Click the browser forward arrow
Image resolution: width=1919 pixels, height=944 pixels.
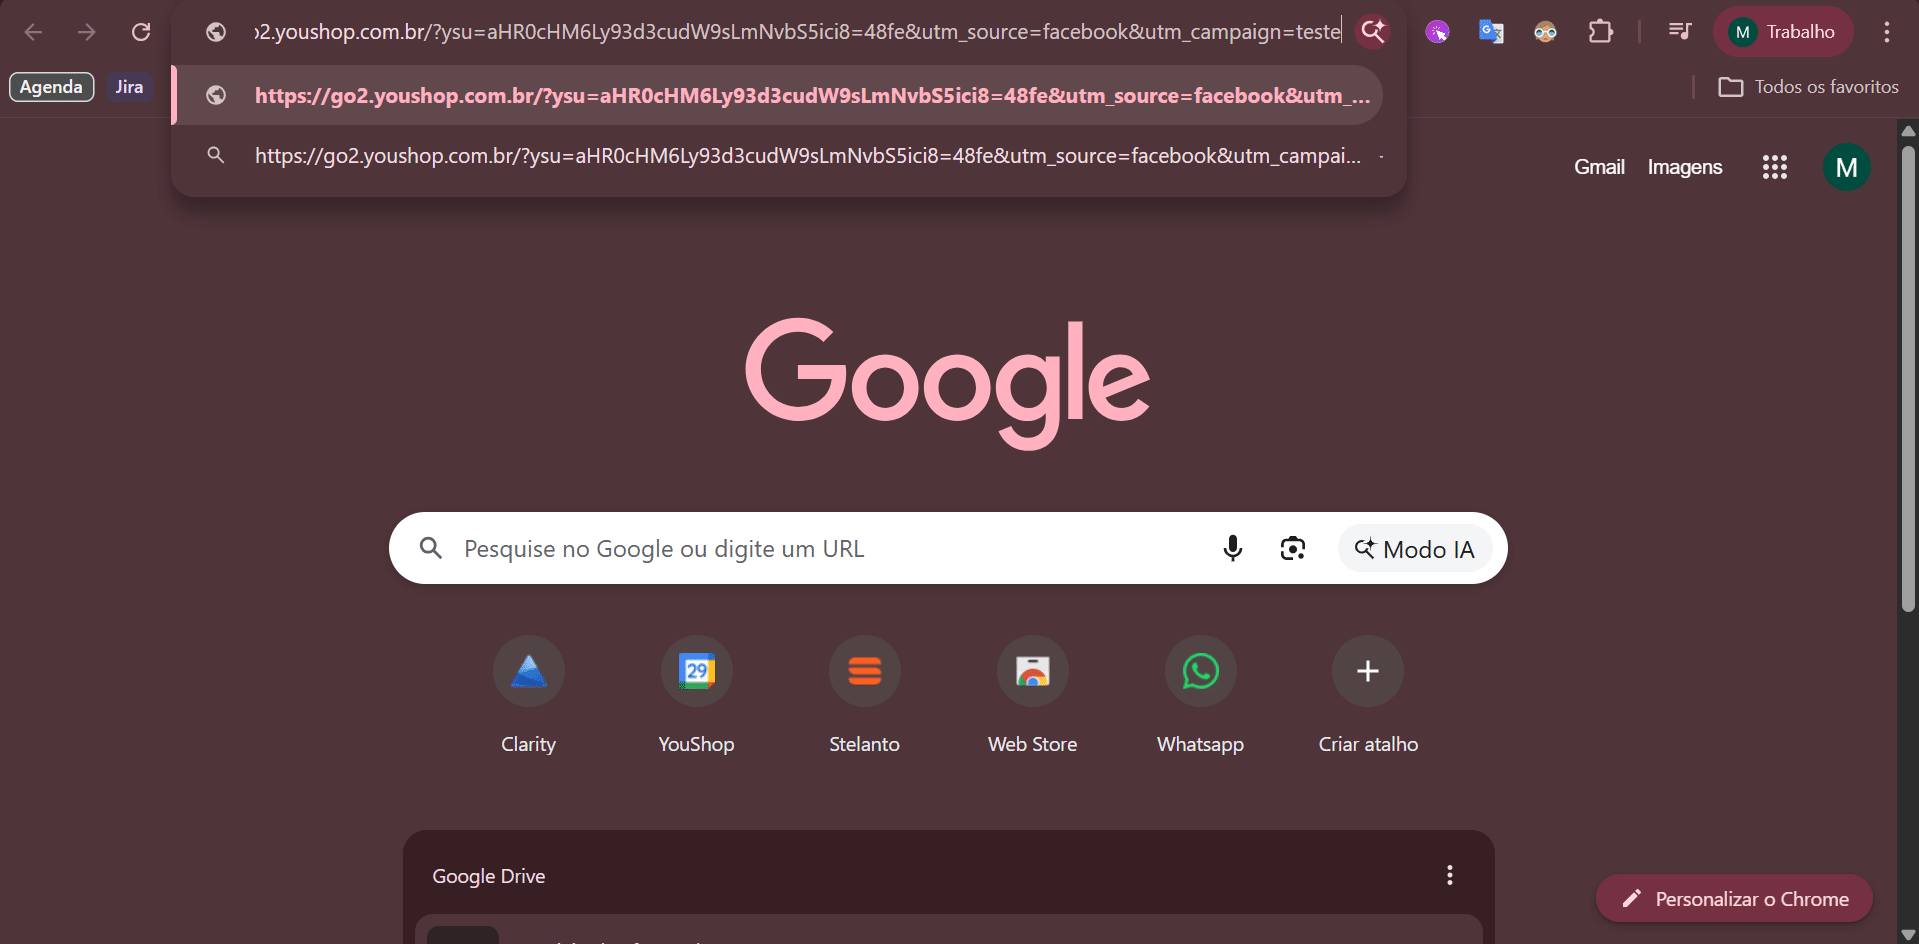(87, 32)
